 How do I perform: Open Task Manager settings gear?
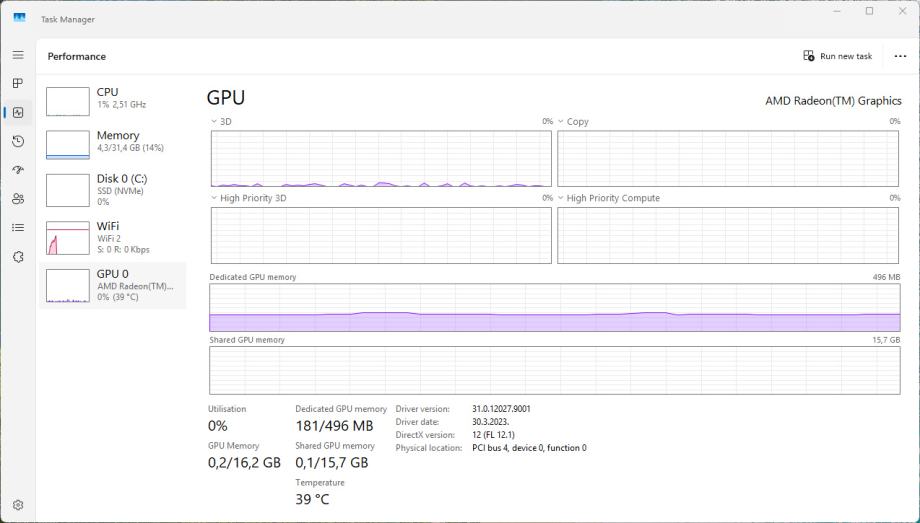coord(18,505)
